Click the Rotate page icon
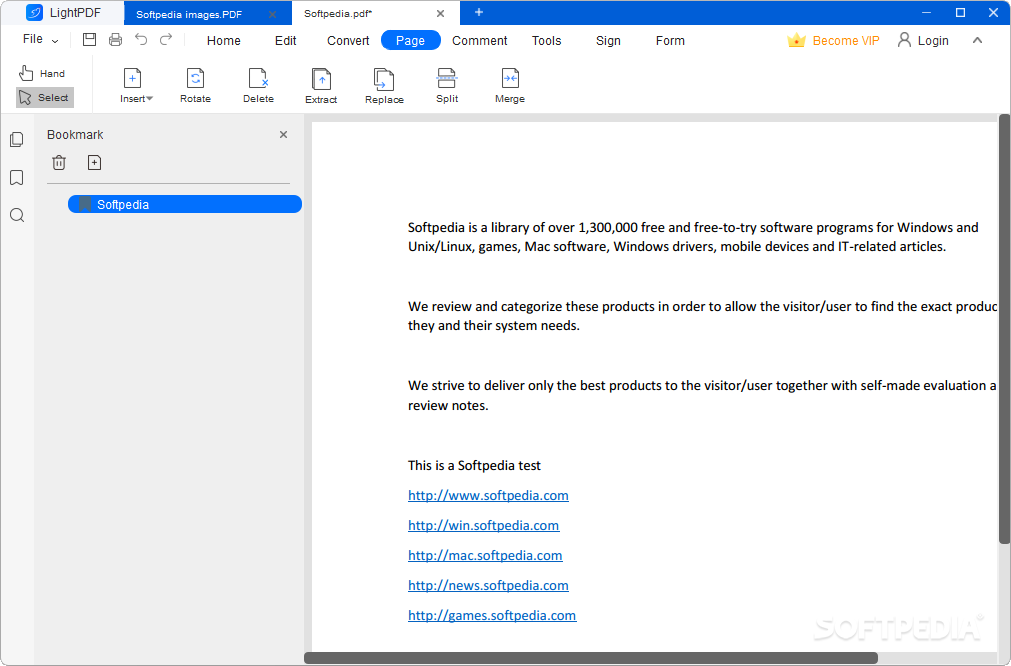This screenshot has width=1011, height=666. click(x=195, y=86)
